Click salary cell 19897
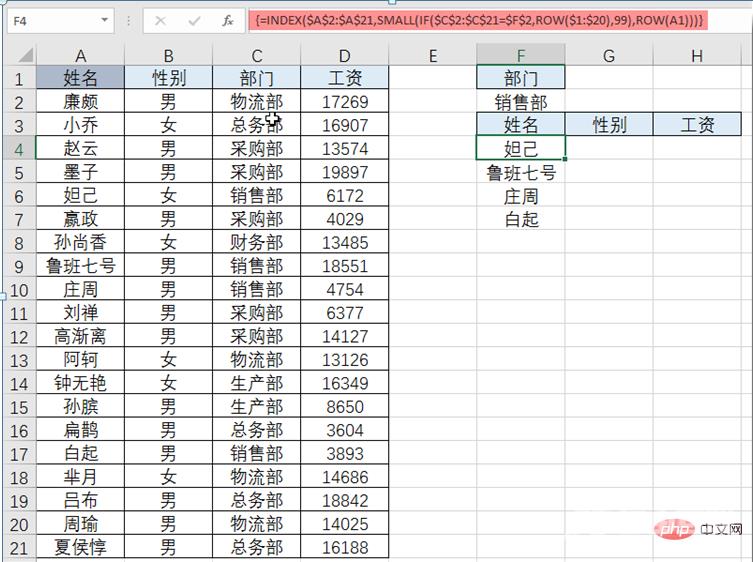The image size is (753, 562). [x=344, y=172]
